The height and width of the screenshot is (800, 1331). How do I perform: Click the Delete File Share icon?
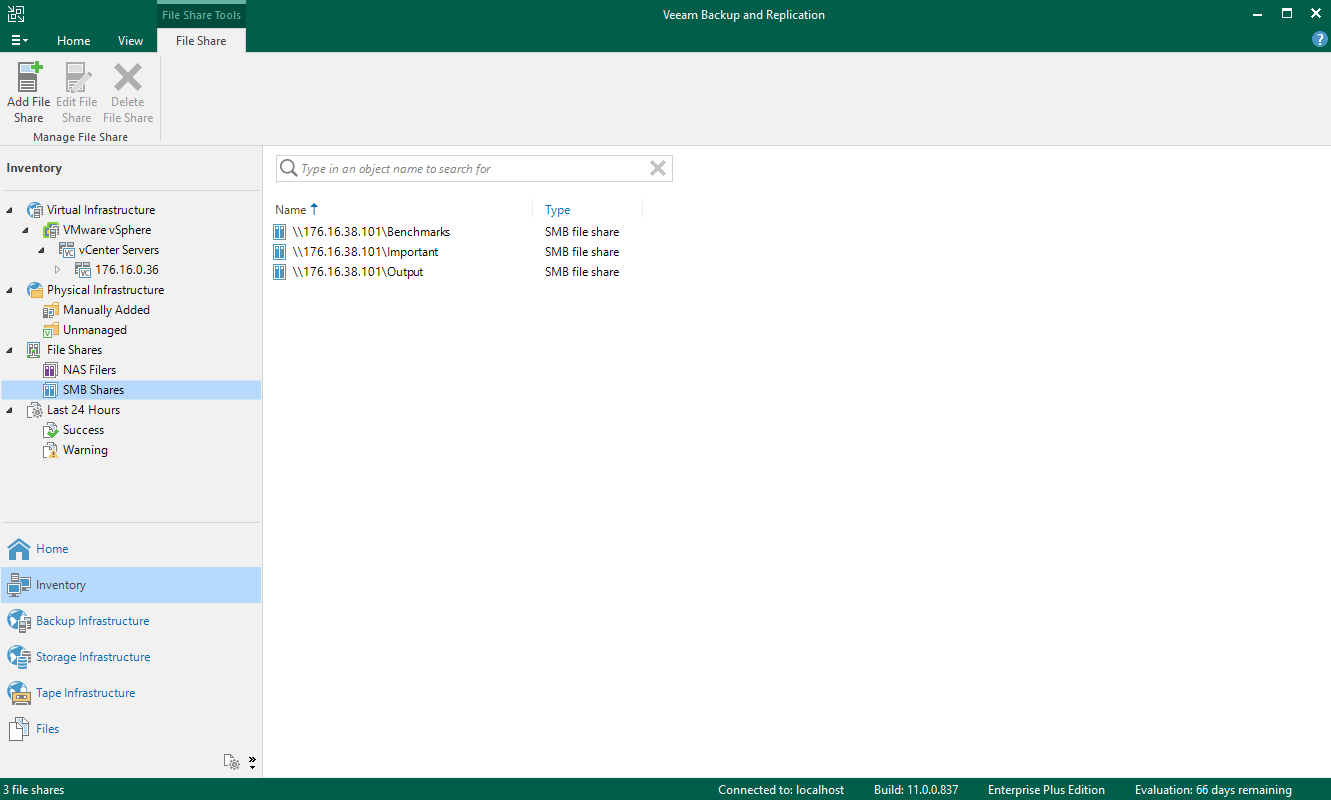(x=128, y=78)
